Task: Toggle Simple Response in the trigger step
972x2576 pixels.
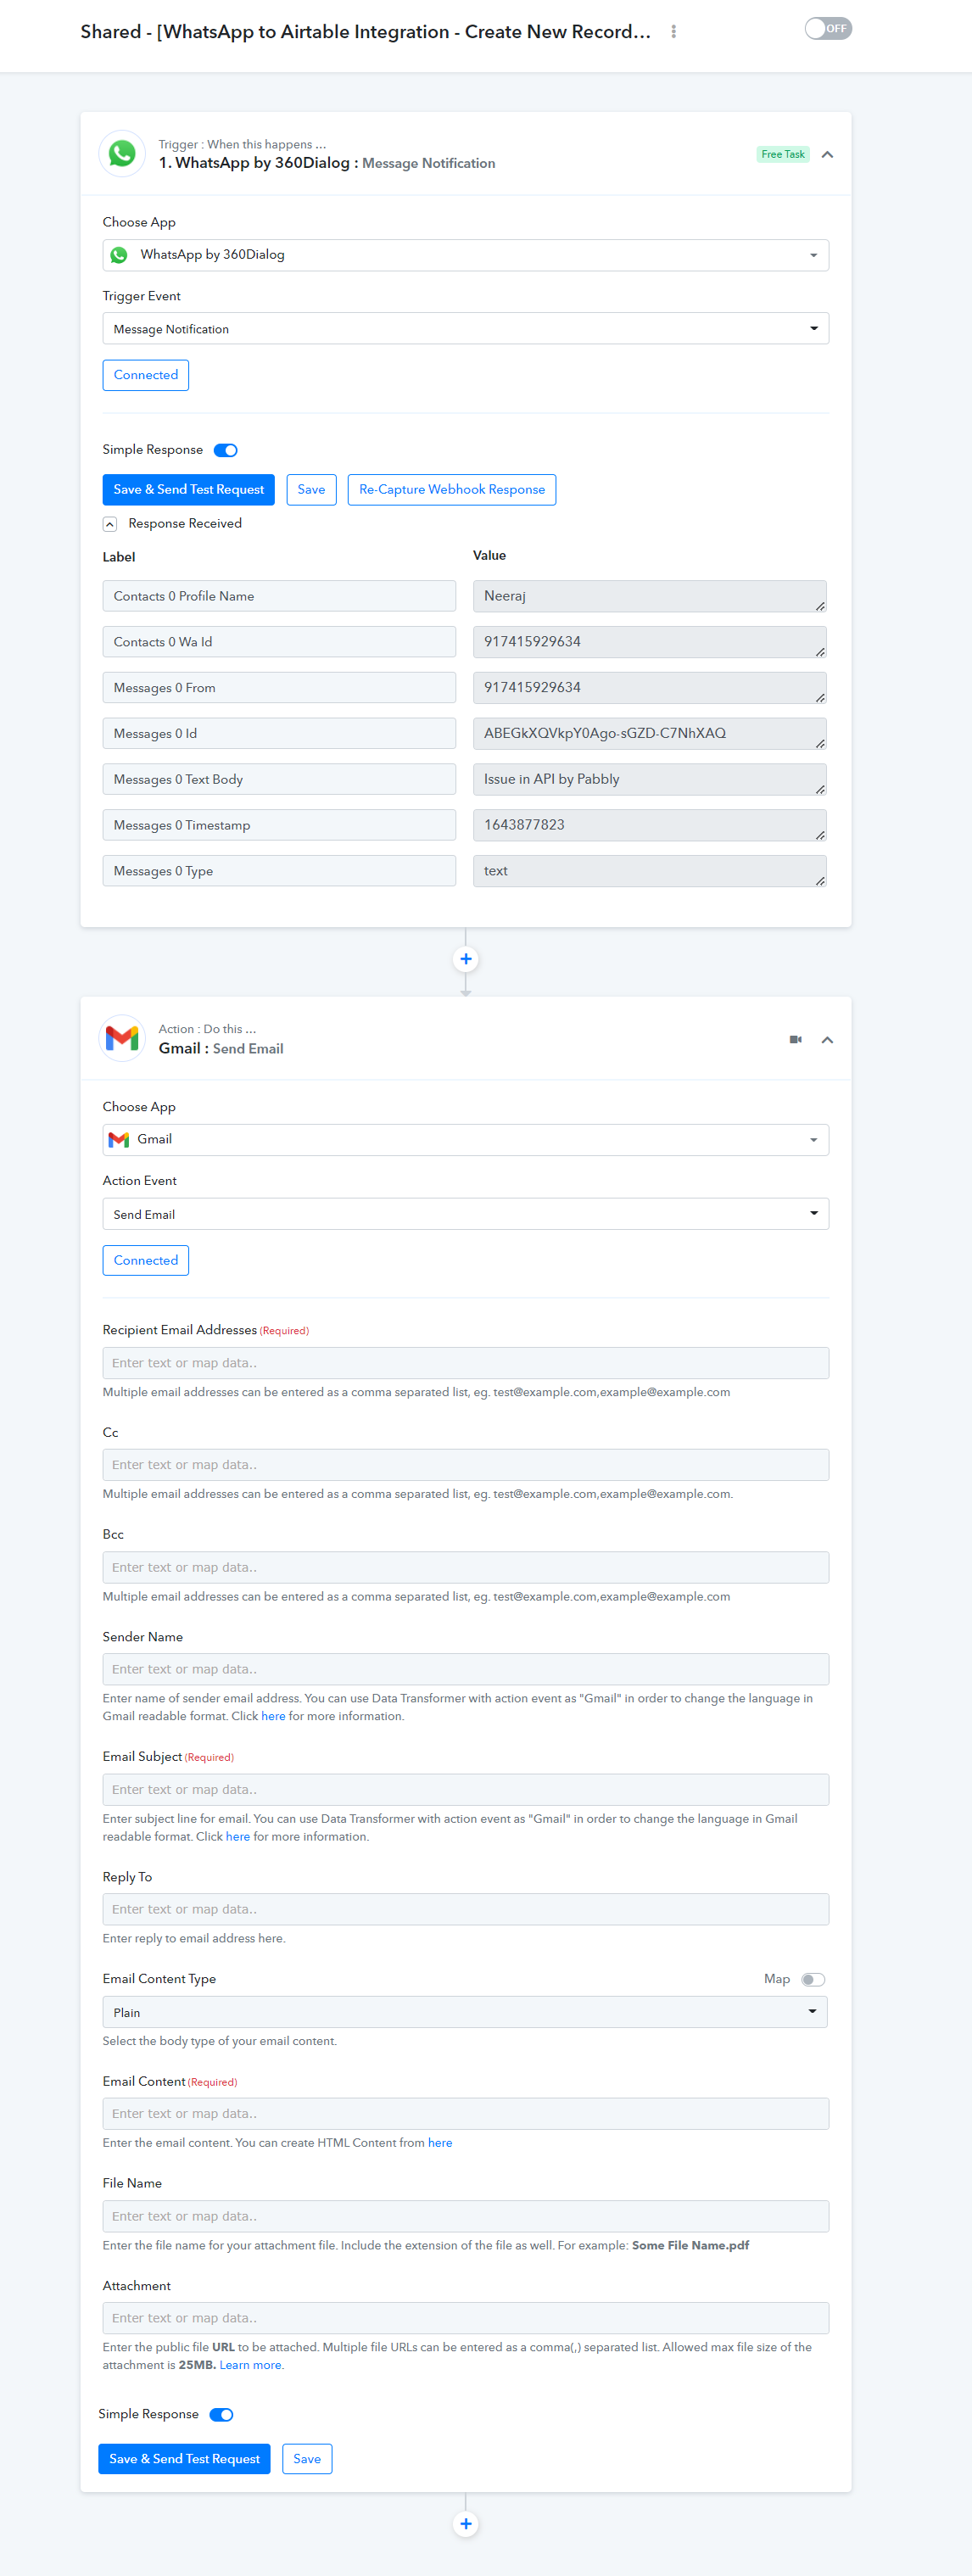Action: pos(226,450)
